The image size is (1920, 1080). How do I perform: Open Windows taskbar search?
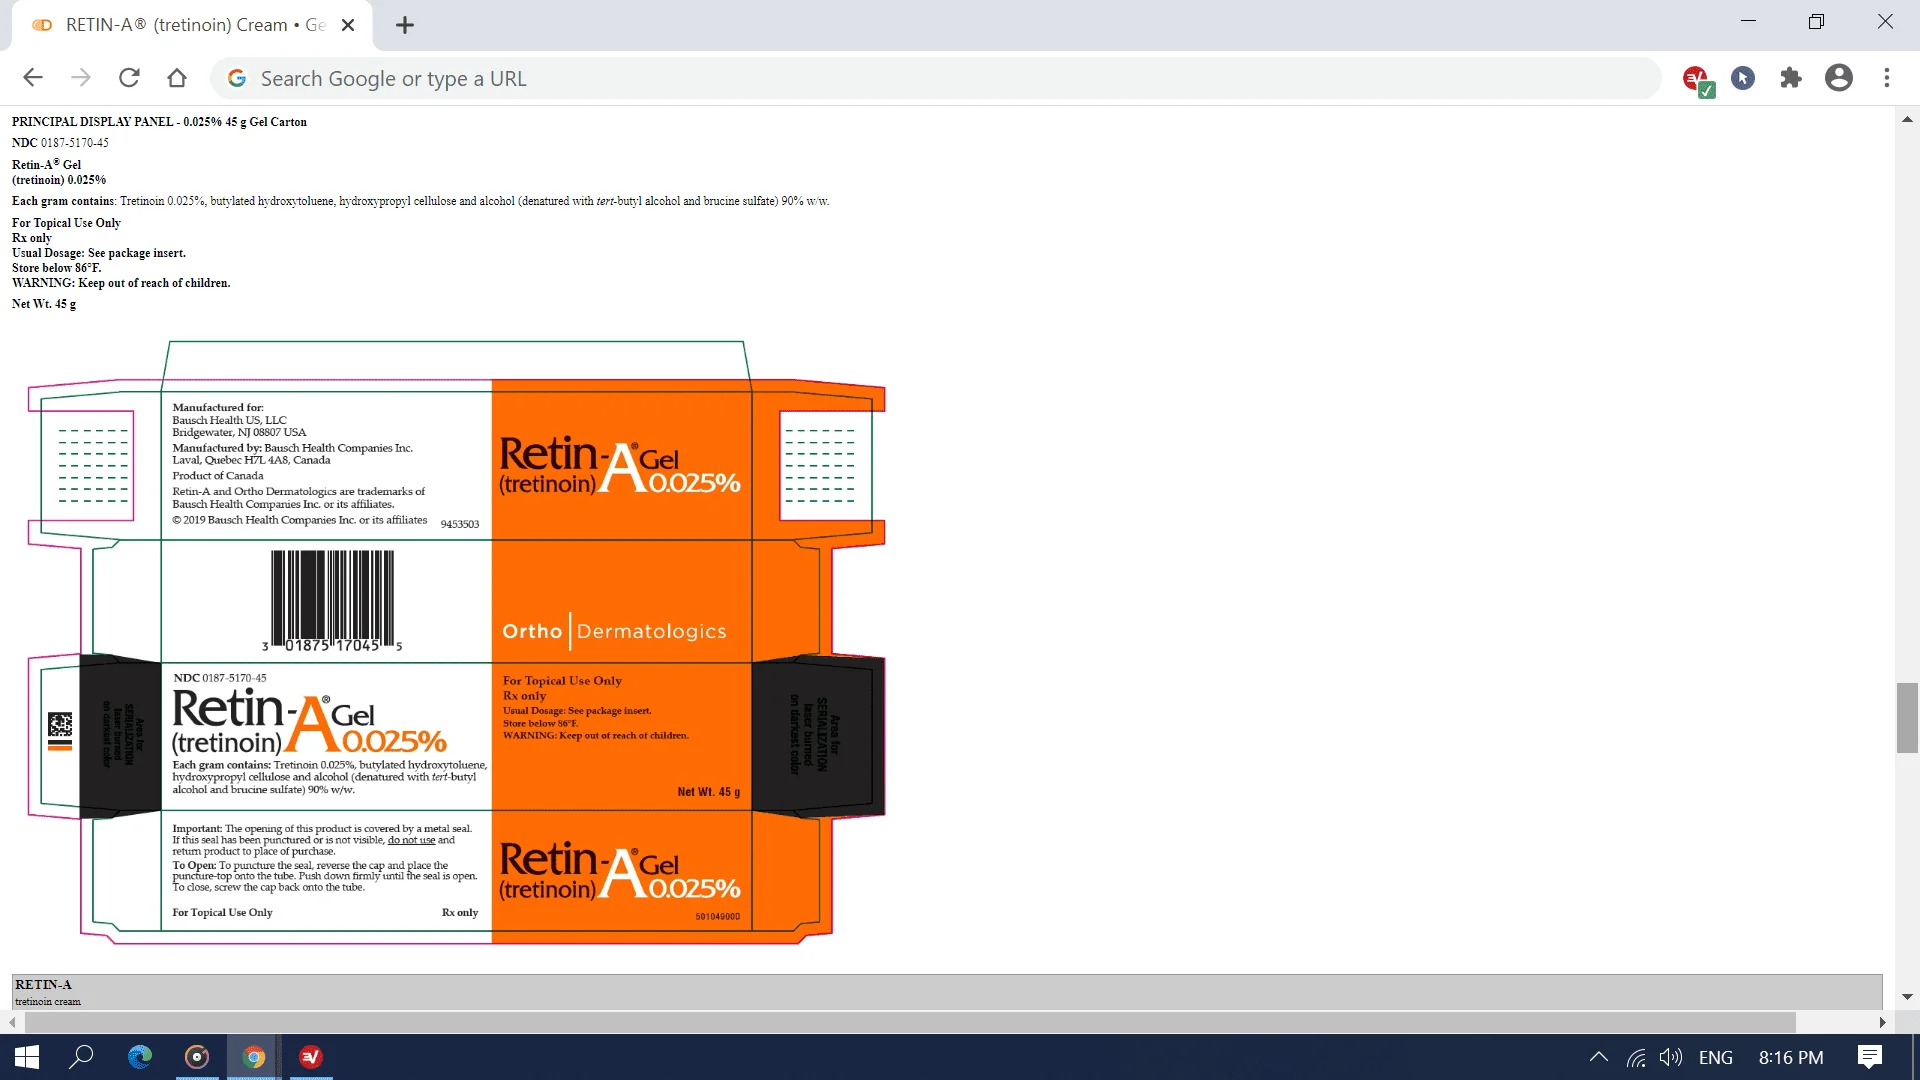click(81, 1057)
